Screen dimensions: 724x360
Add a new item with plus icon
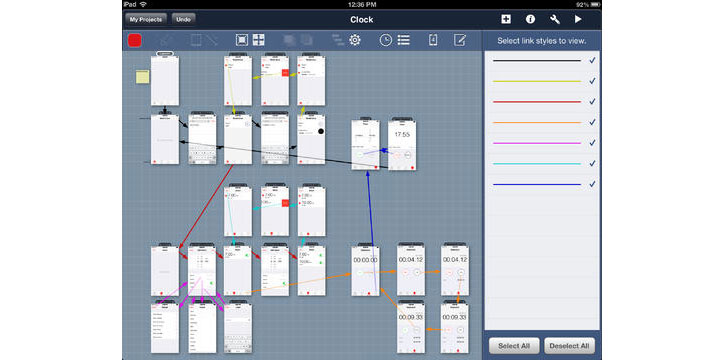(x=506, y=19)
